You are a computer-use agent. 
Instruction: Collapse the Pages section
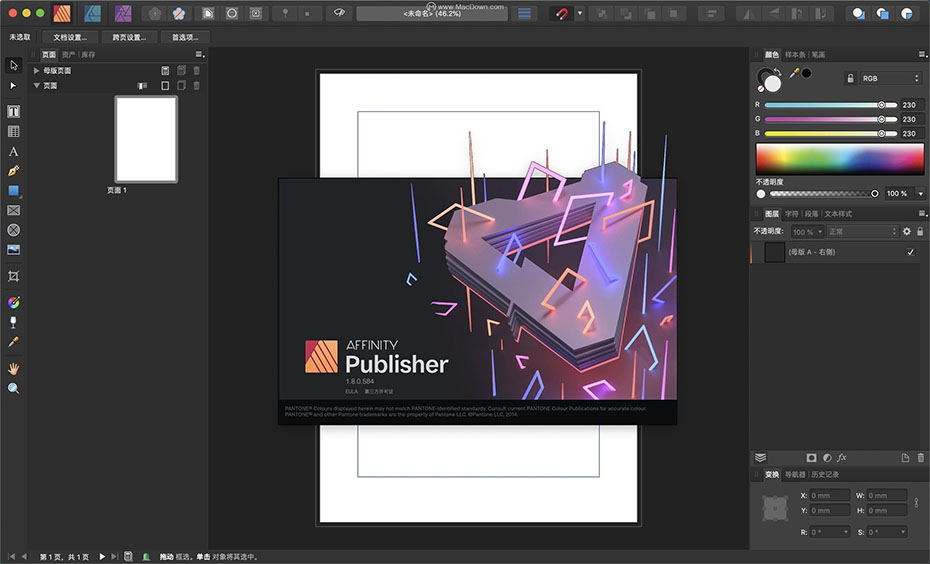click(36, 85)
